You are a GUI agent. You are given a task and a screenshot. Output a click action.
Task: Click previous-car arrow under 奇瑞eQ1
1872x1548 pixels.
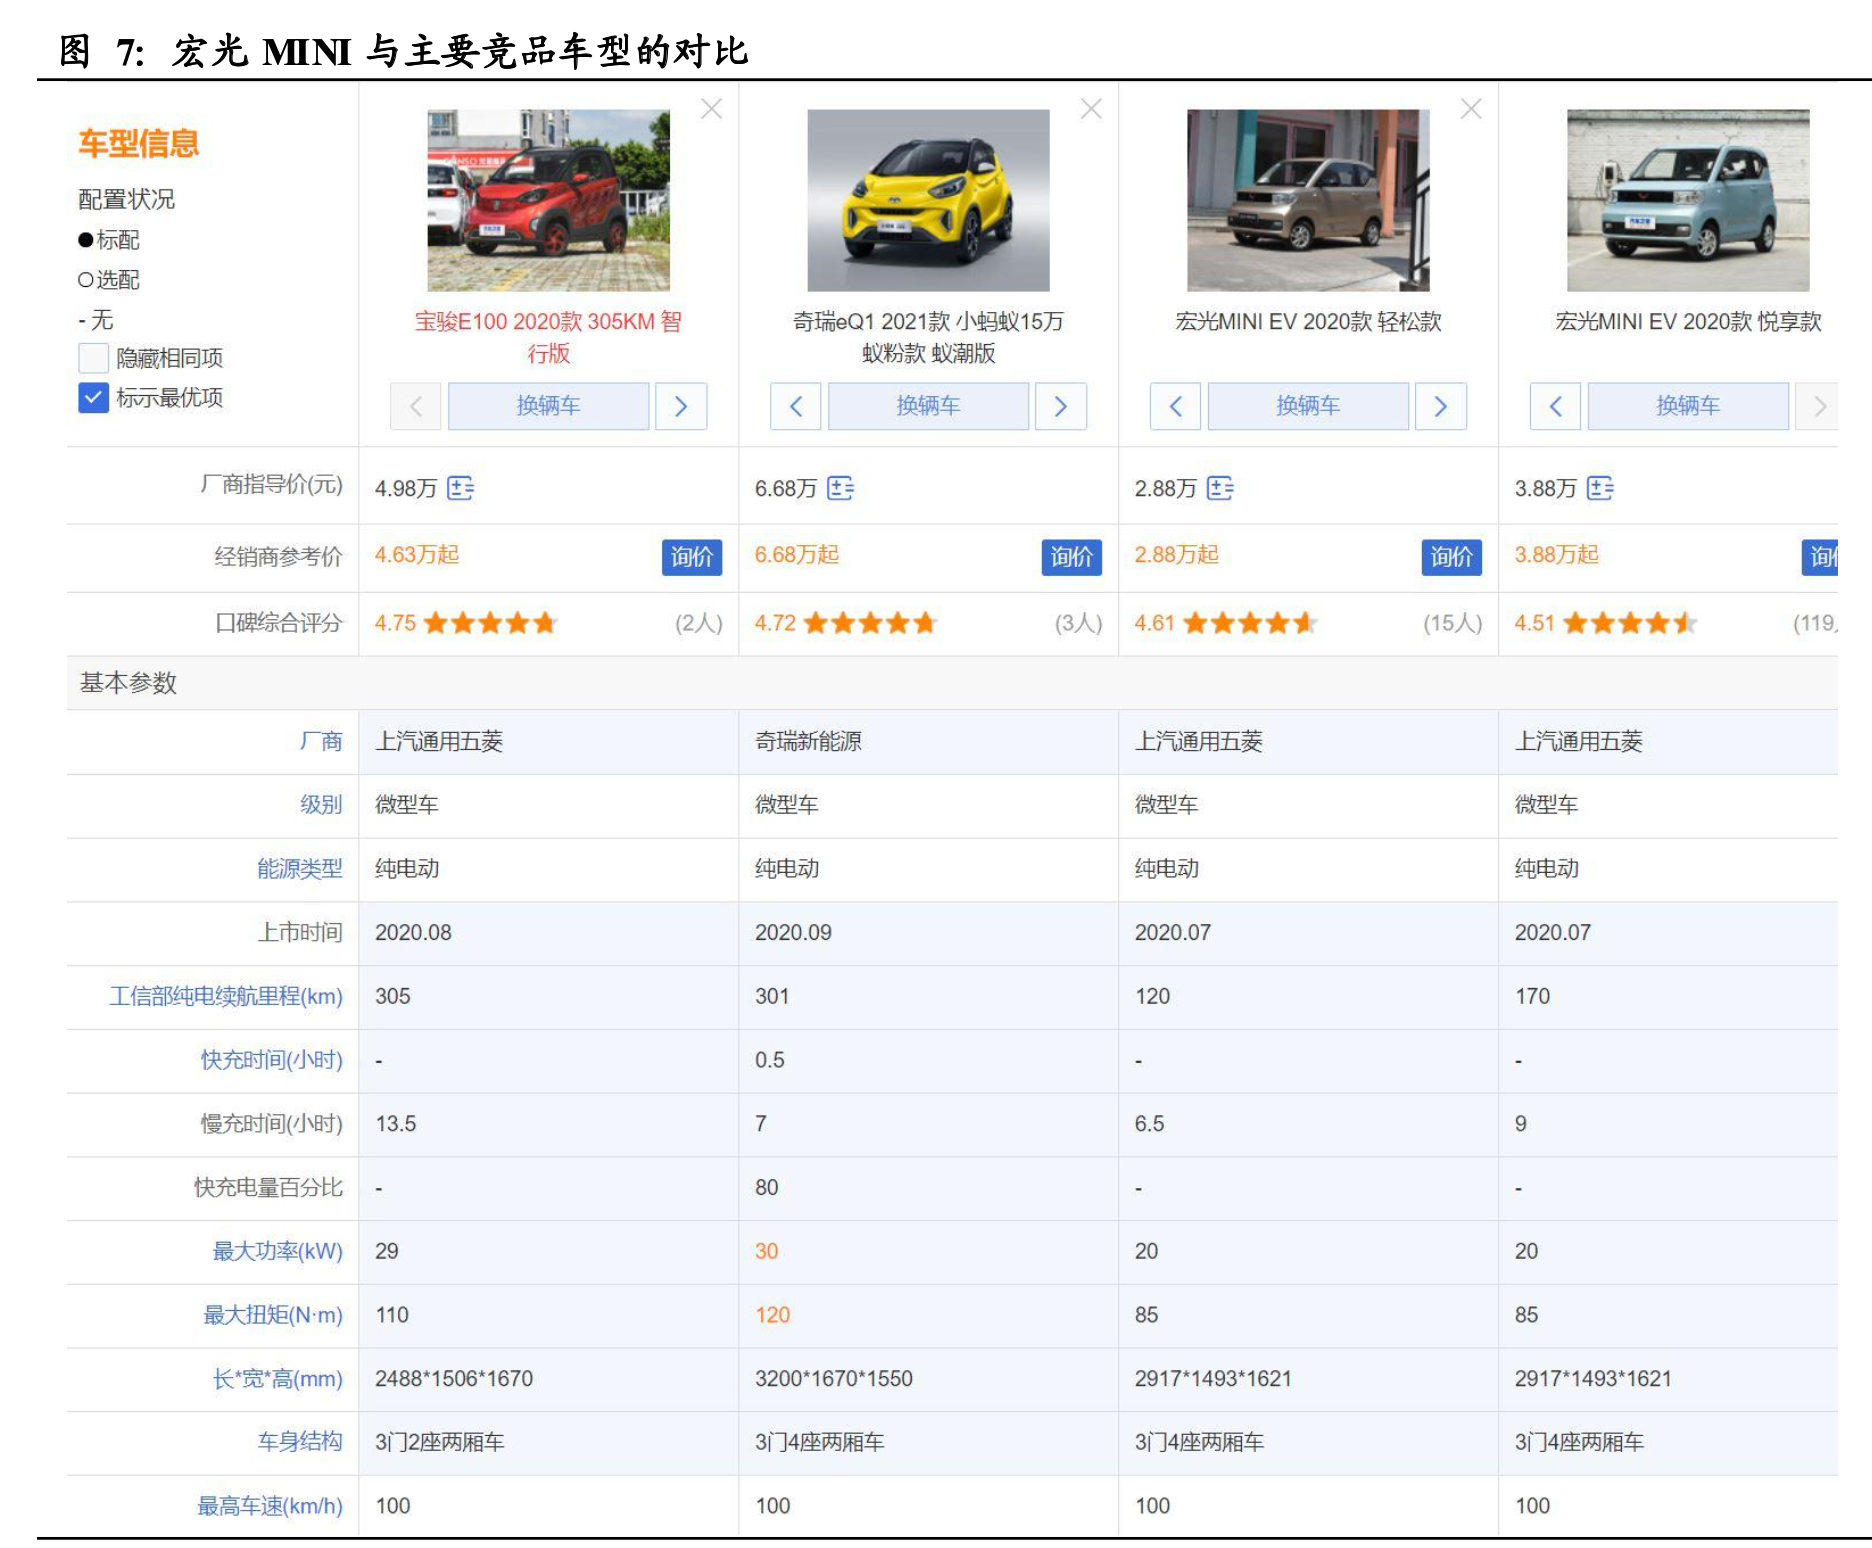pyautogui.click(x=795, y=406)
